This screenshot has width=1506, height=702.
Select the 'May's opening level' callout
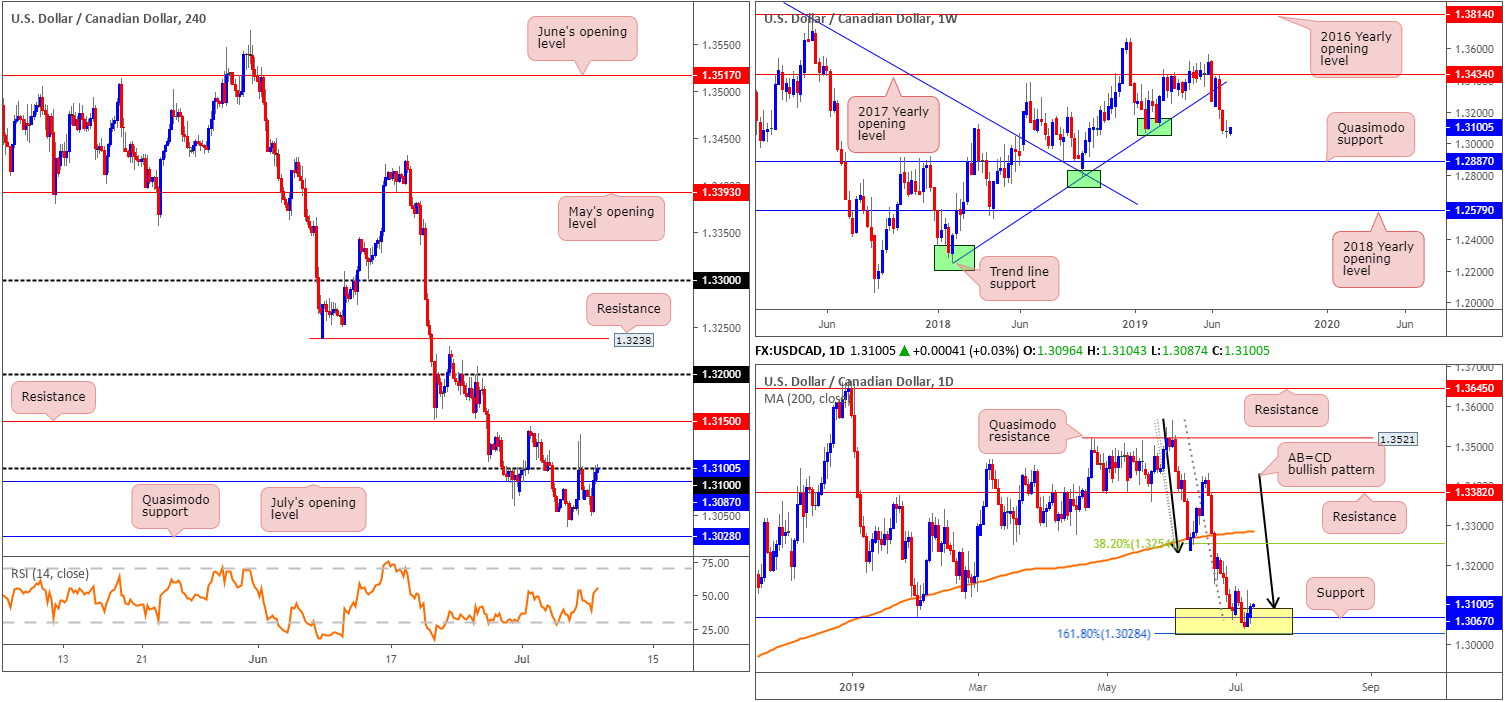(x=609, y=219)
